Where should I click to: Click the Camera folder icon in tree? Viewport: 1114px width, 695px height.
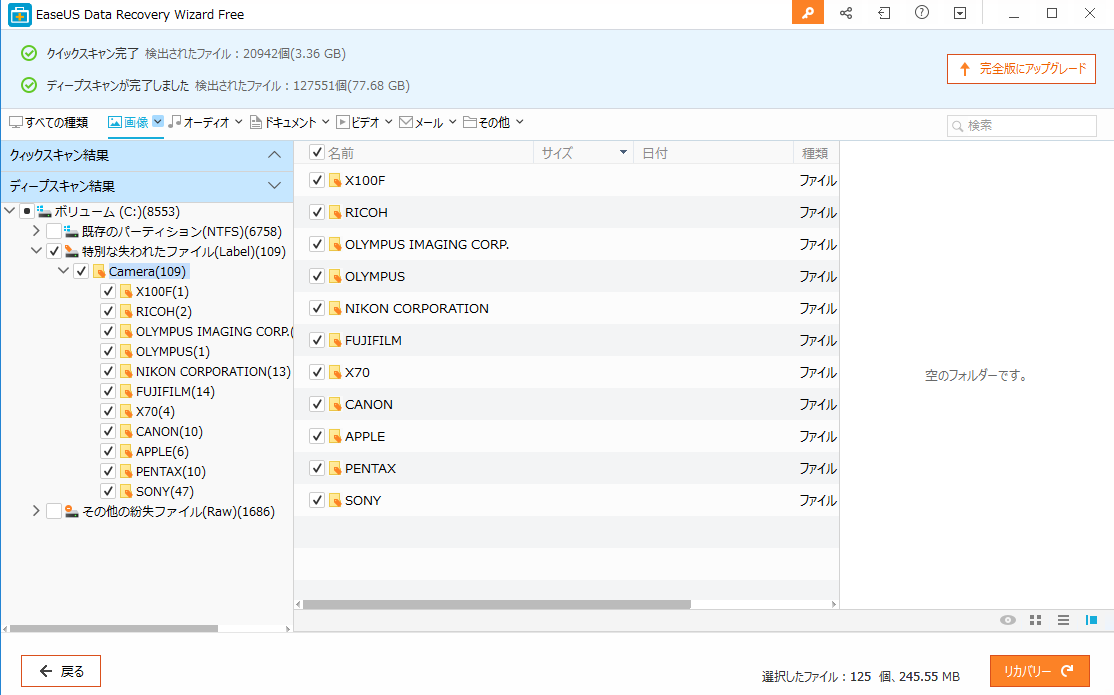pyautogui.click(x=99, y=271)
